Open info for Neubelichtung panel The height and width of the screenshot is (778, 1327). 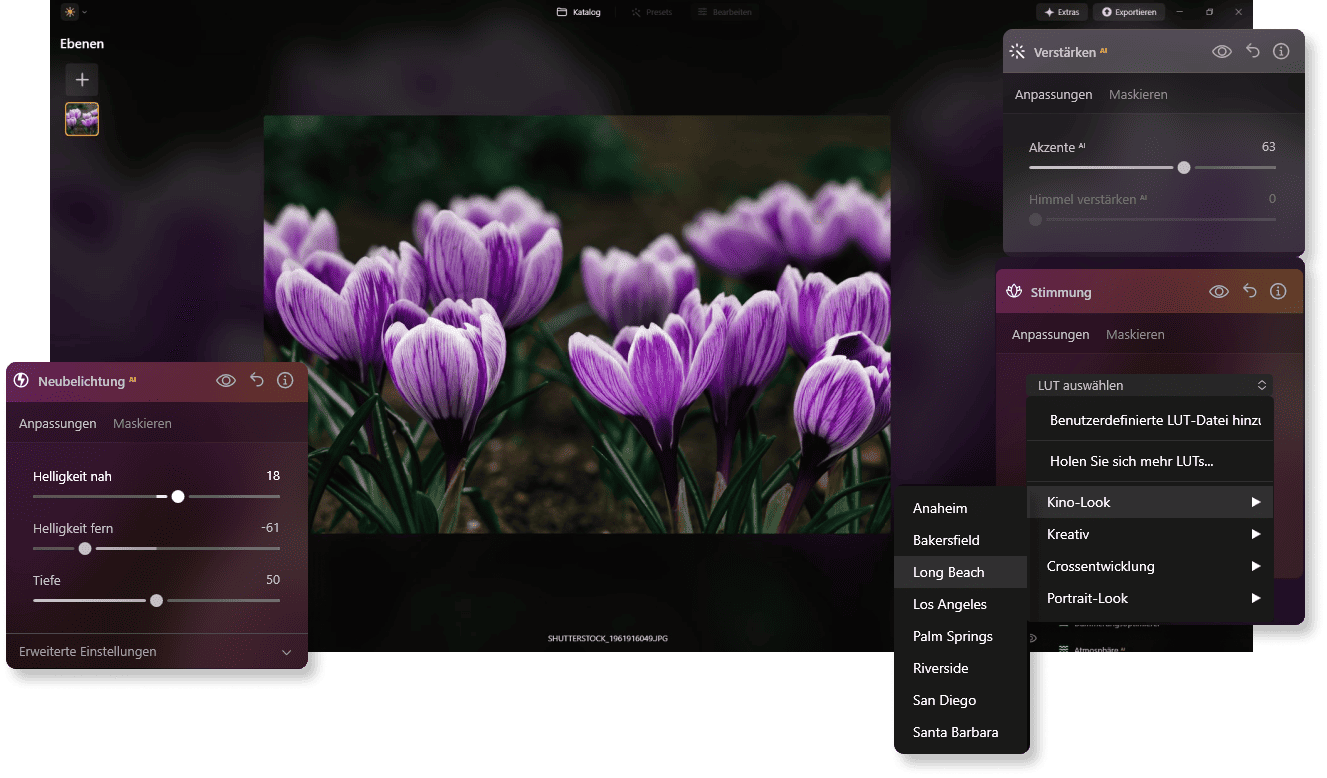coord(285,380)
